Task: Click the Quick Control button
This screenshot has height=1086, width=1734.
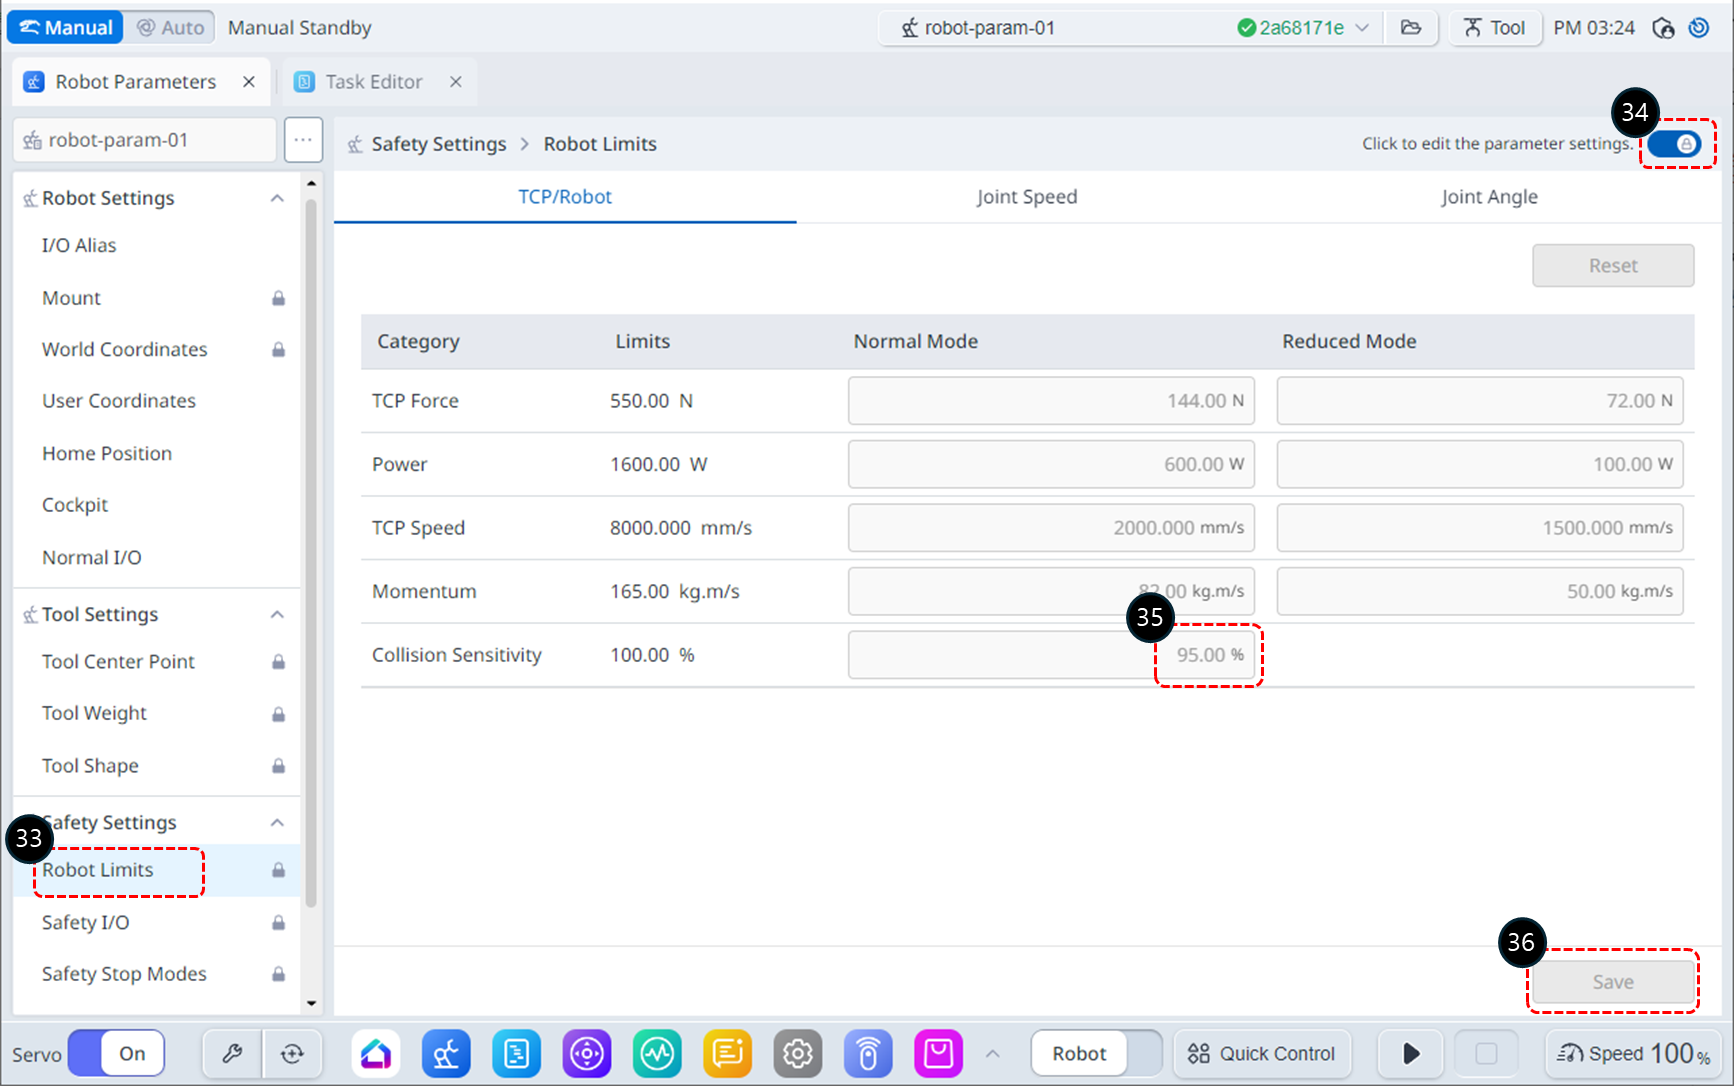Action: click(1261, 1053)
